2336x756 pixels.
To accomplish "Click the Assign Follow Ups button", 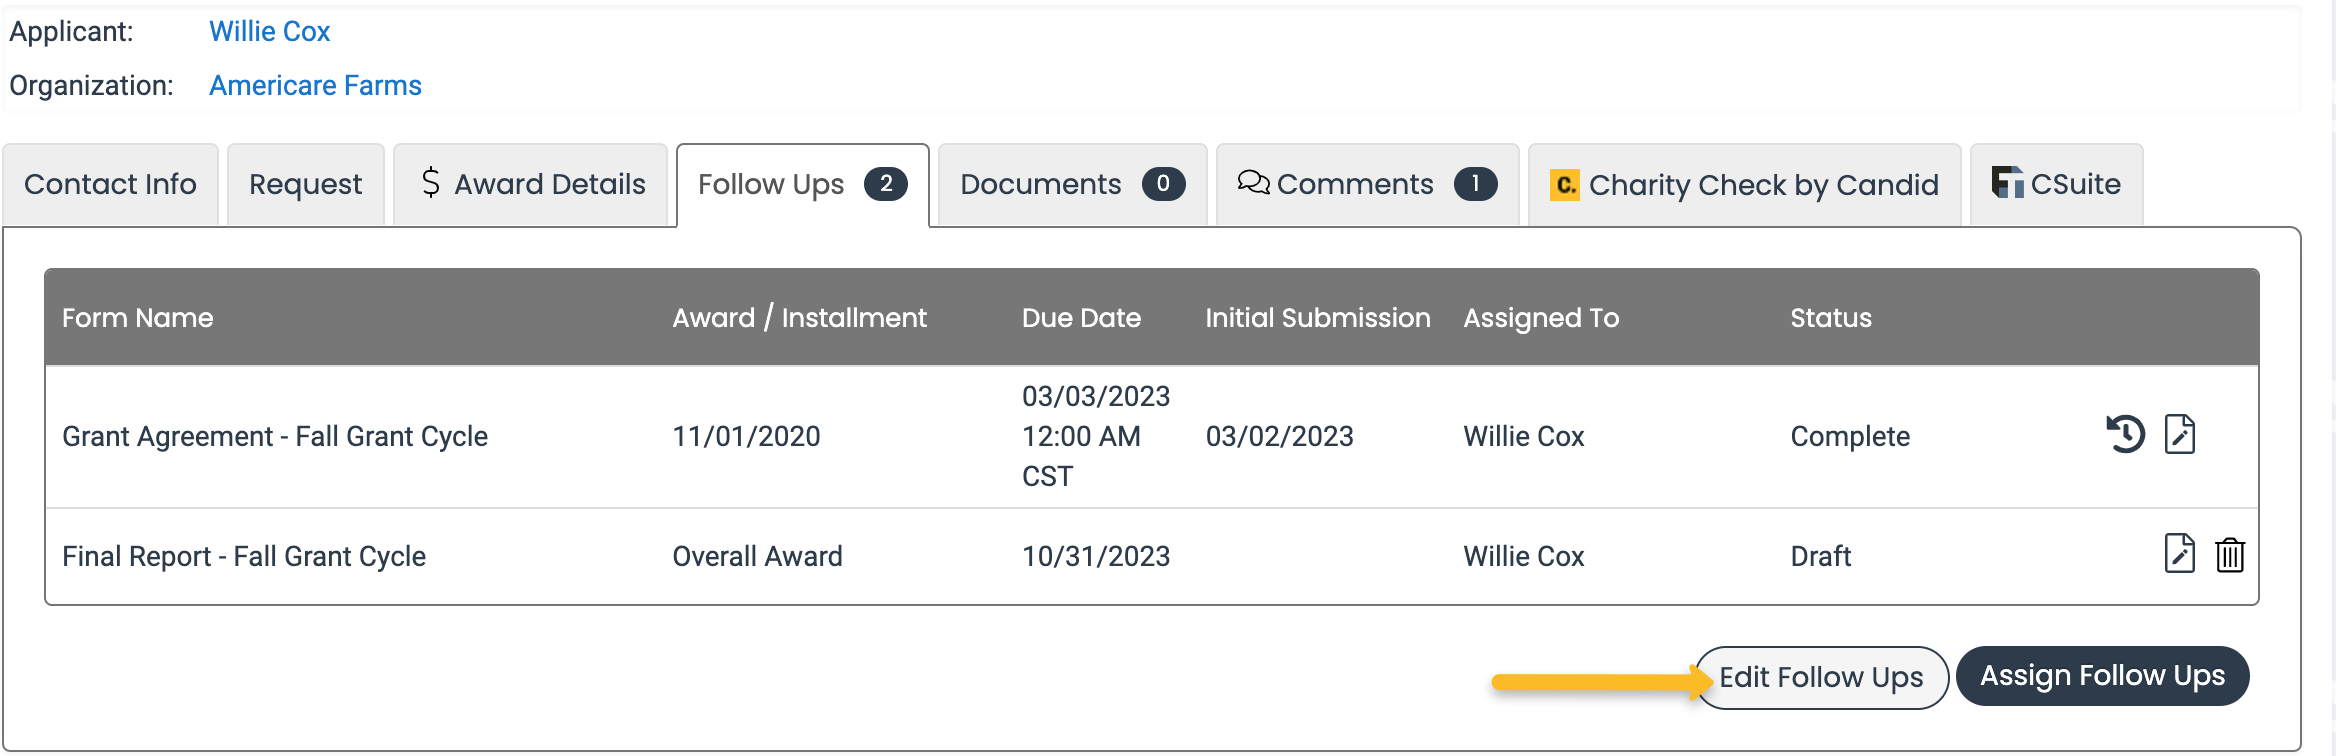I will [x=2103, y=676].
